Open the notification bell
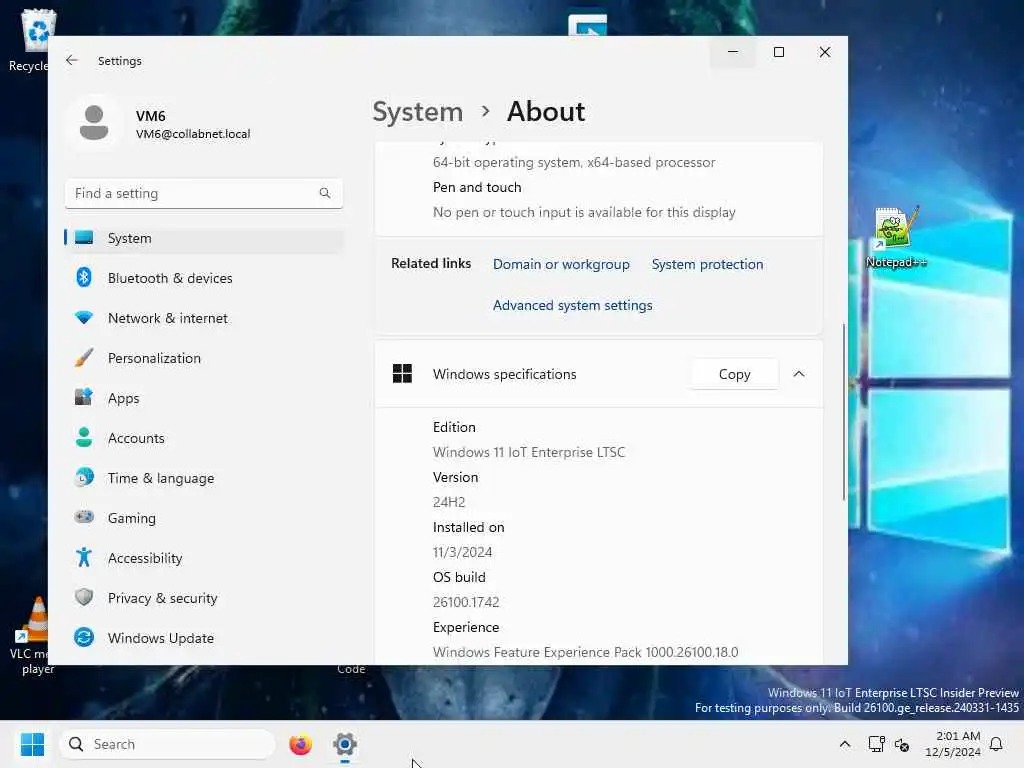This screenshot has width=1024, height=768. click(996, 744)
